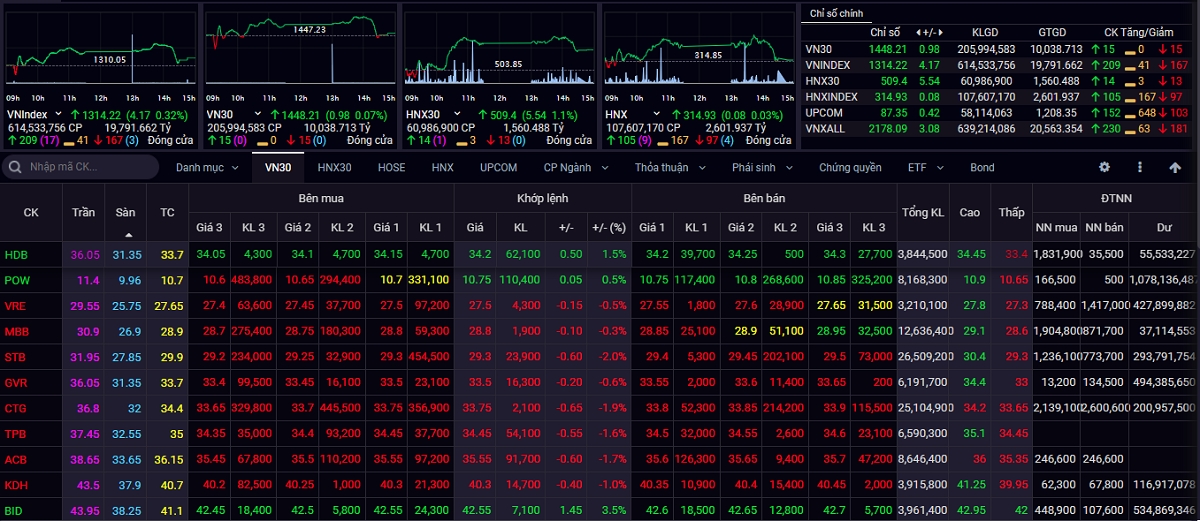
Task: Expand the CP Ngành dropdown
Action: click(574, 167)
